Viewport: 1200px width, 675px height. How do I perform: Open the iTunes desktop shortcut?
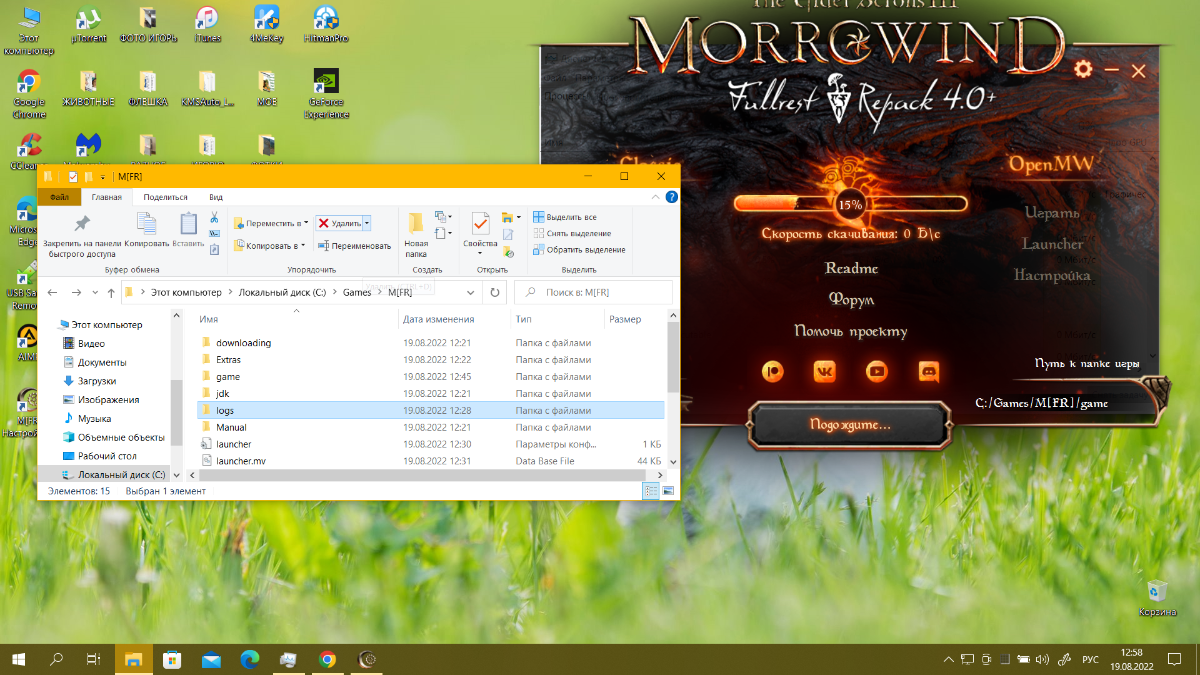click(207, 25)
